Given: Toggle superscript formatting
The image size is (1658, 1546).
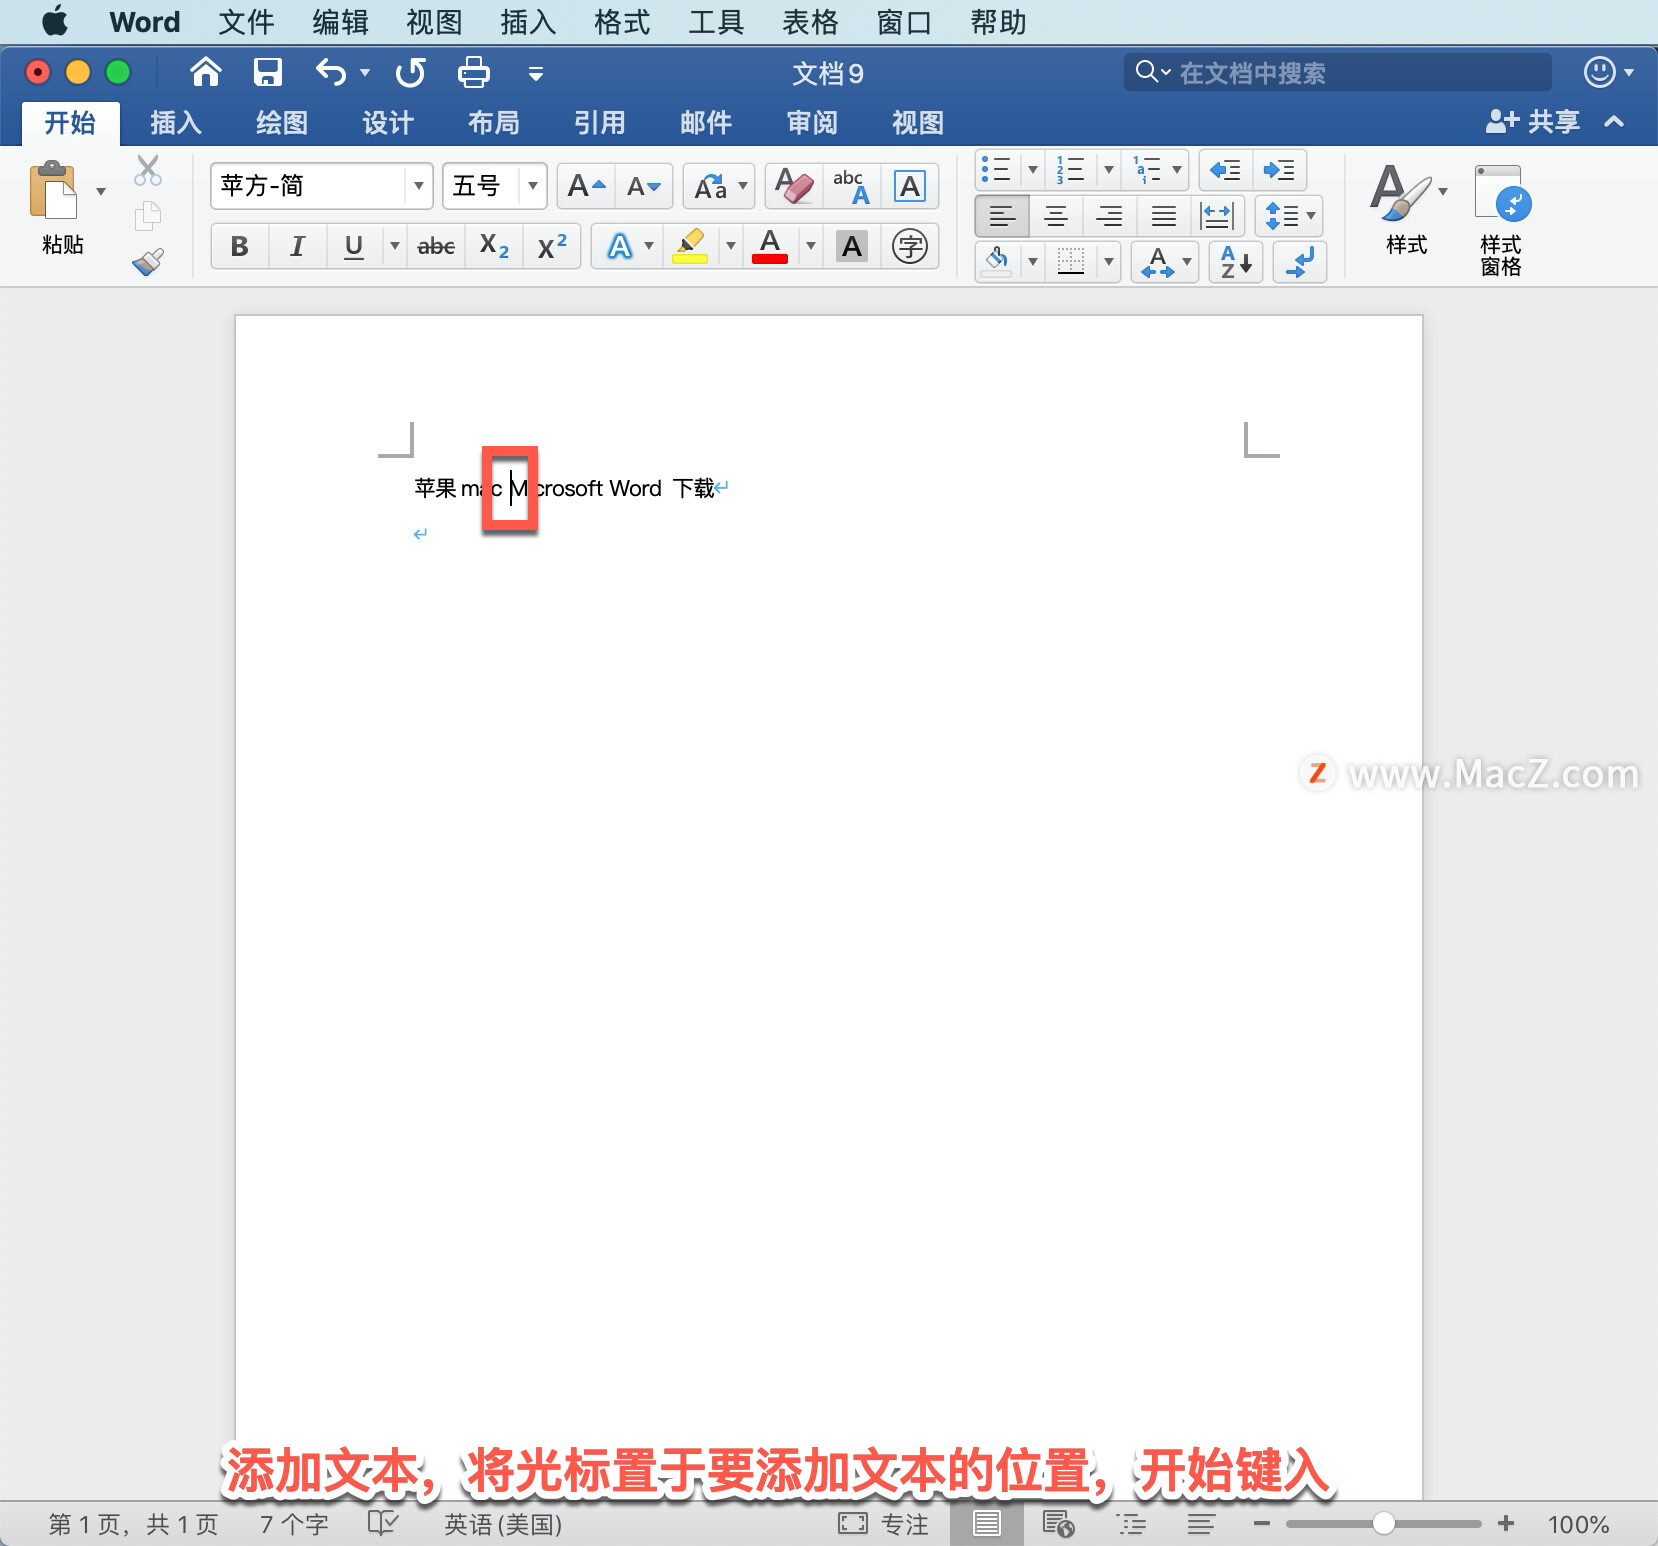Looking at the screenshot, I should tap(552, 246).
